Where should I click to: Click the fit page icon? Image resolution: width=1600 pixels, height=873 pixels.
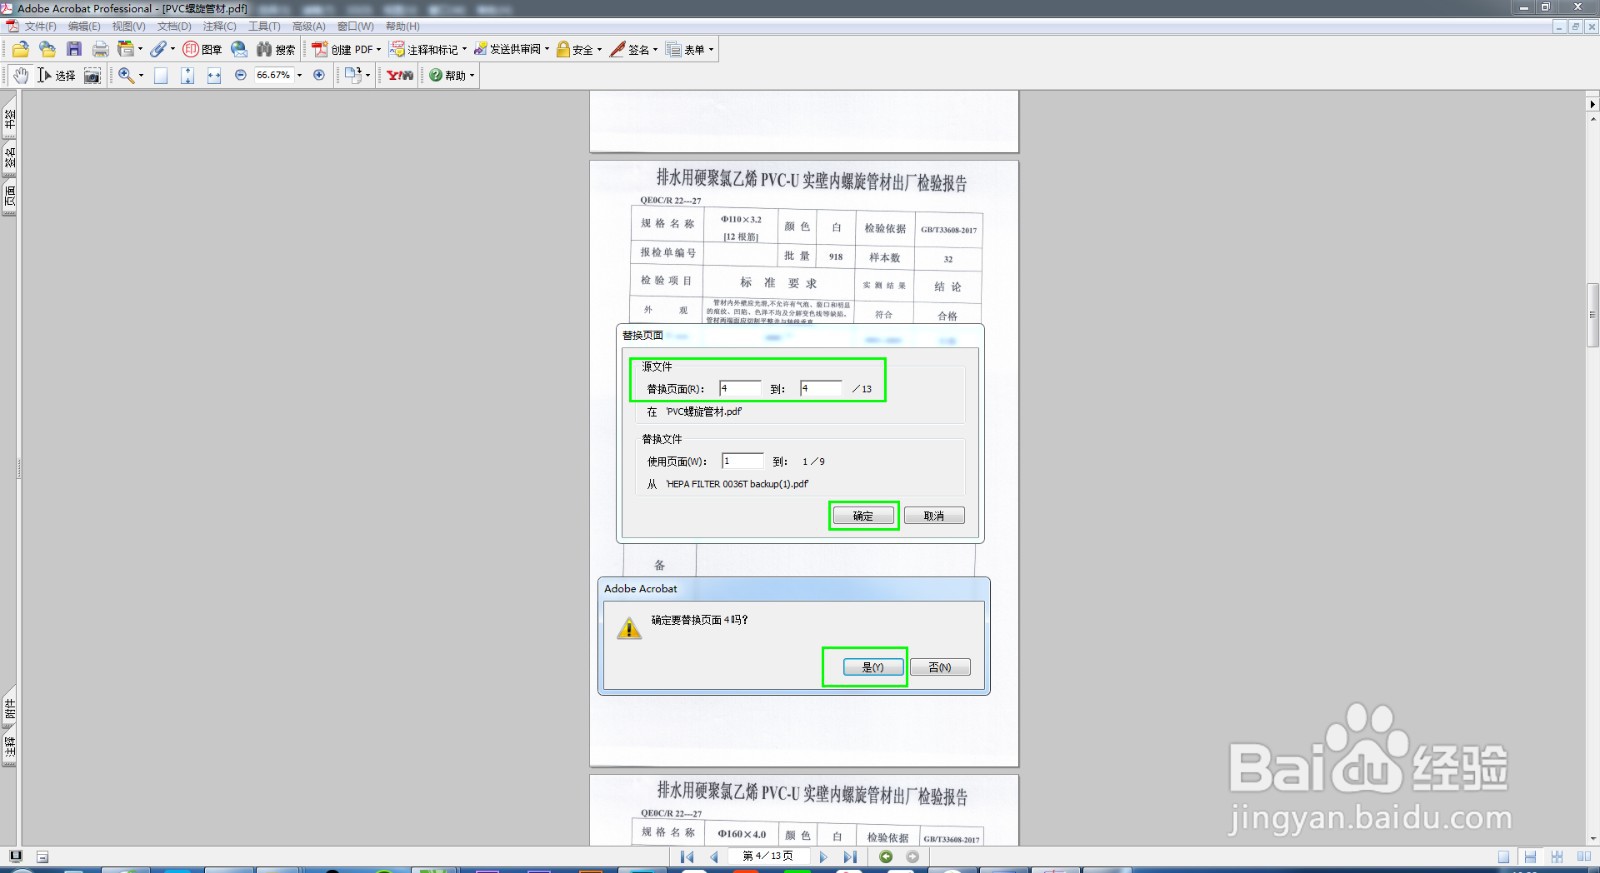coord(187,75)
